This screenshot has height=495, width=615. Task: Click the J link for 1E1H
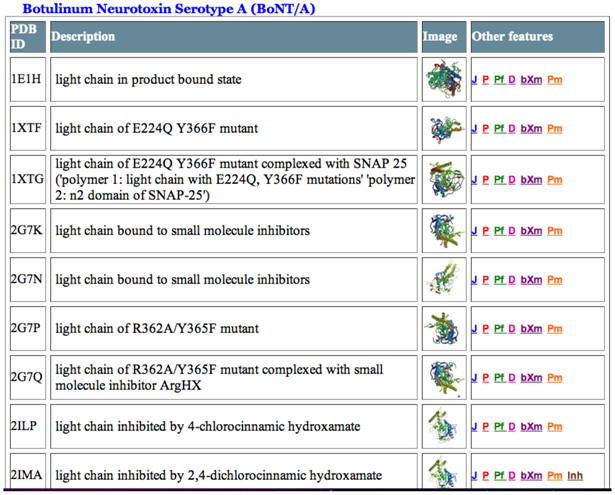tap(475, 80)
